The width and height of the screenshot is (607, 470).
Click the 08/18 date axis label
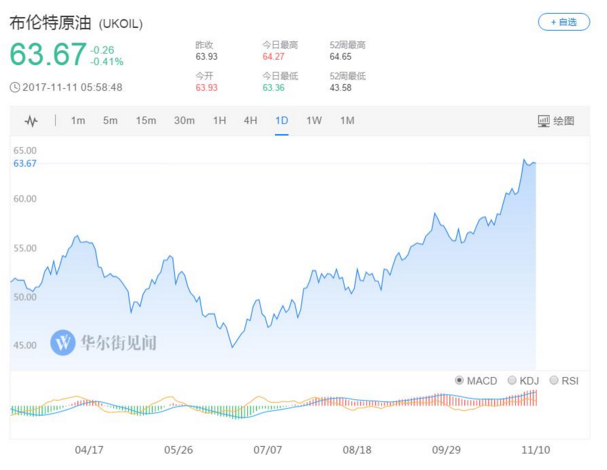click(x=357, y=450)
